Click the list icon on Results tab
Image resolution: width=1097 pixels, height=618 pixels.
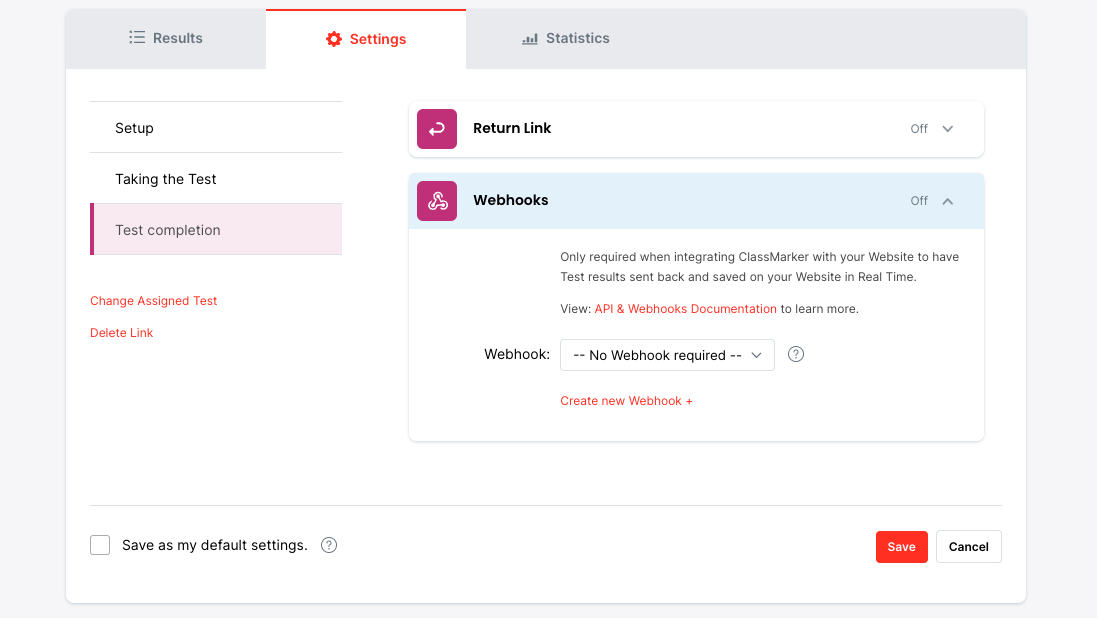pos(137,38)
